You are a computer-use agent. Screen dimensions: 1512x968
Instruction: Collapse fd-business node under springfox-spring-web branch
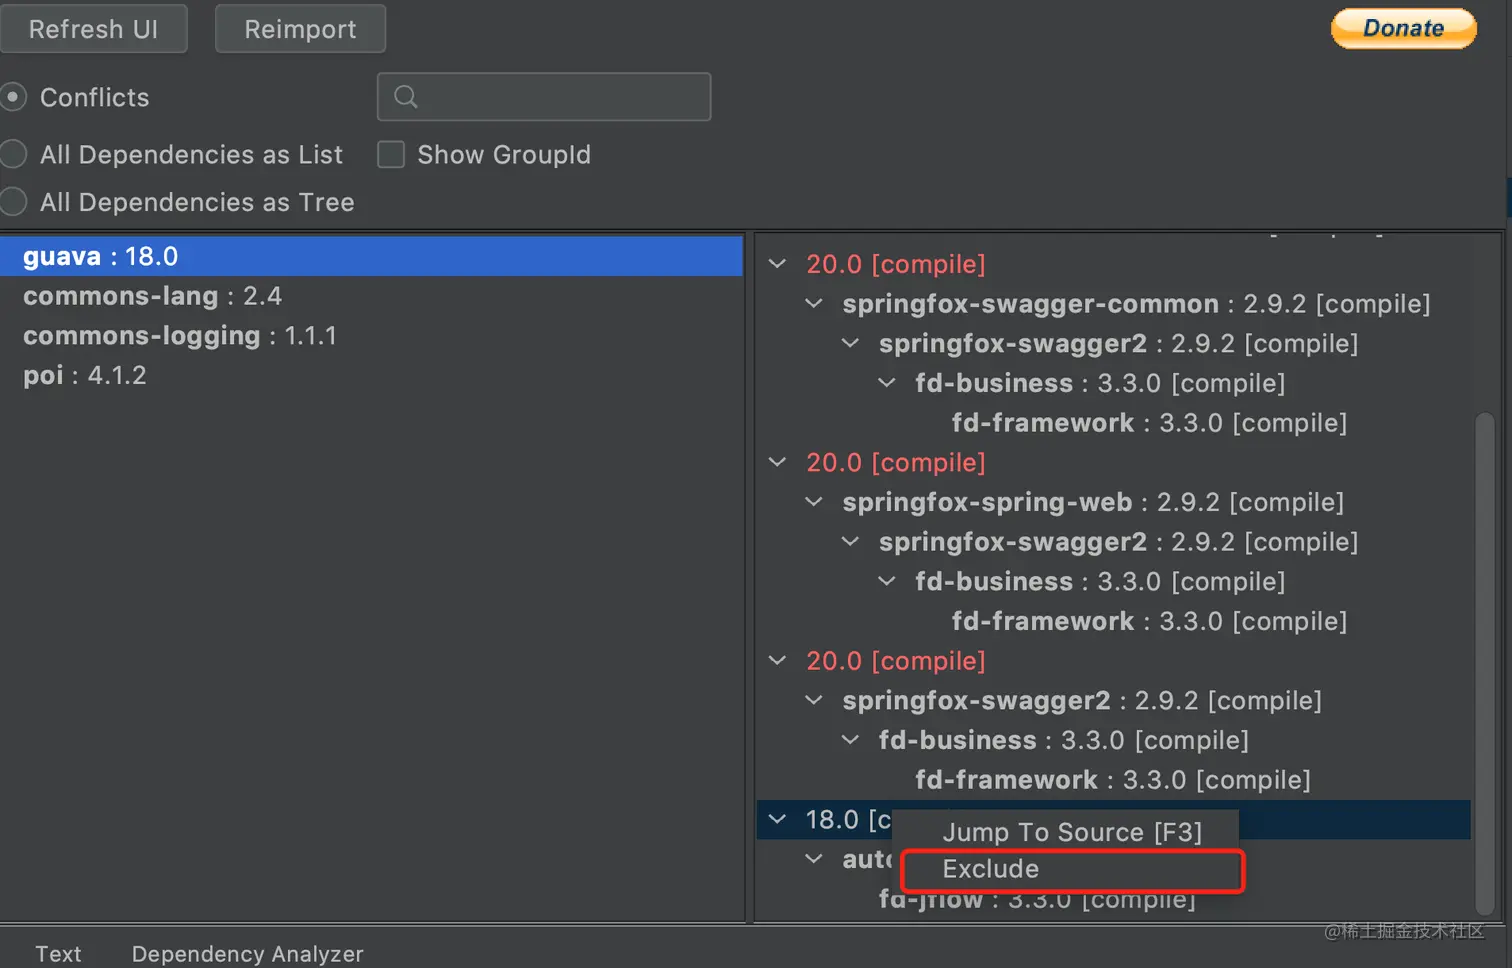(886, 581)
